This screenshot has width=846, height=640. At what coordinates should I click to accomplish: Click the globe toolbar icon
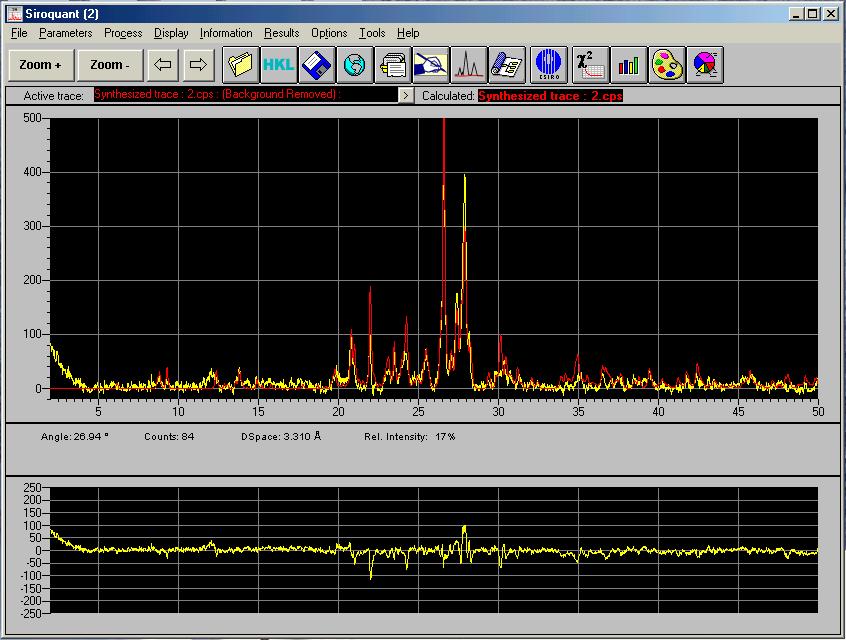point(354,65)
